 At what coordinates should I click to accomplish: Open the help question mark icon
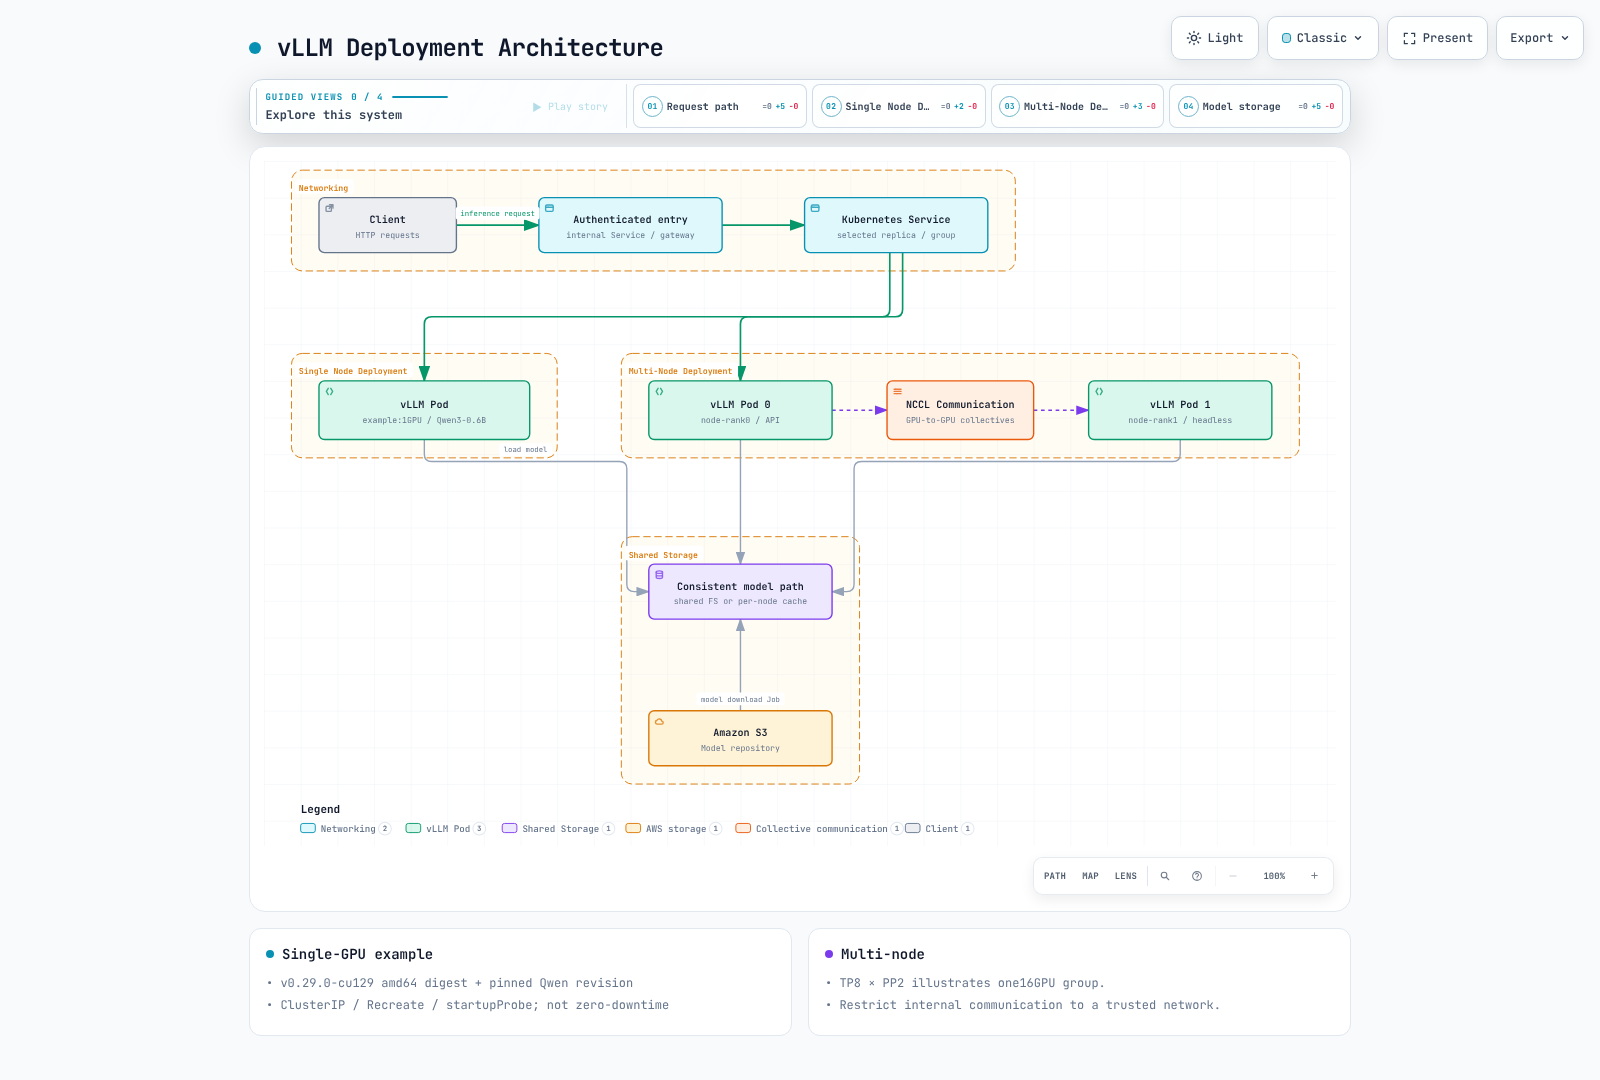pos(1197,876)
